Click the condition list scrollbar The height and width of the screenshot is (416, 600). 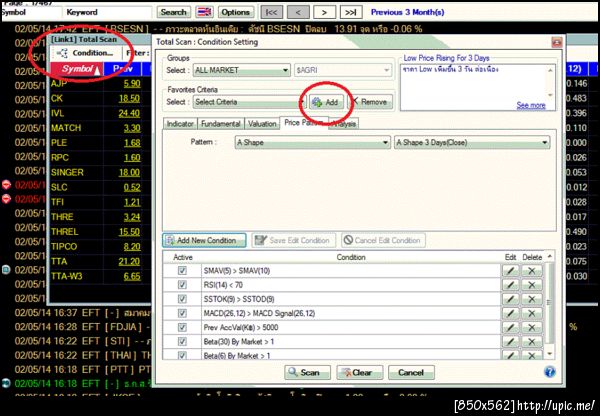click(550, 303)
